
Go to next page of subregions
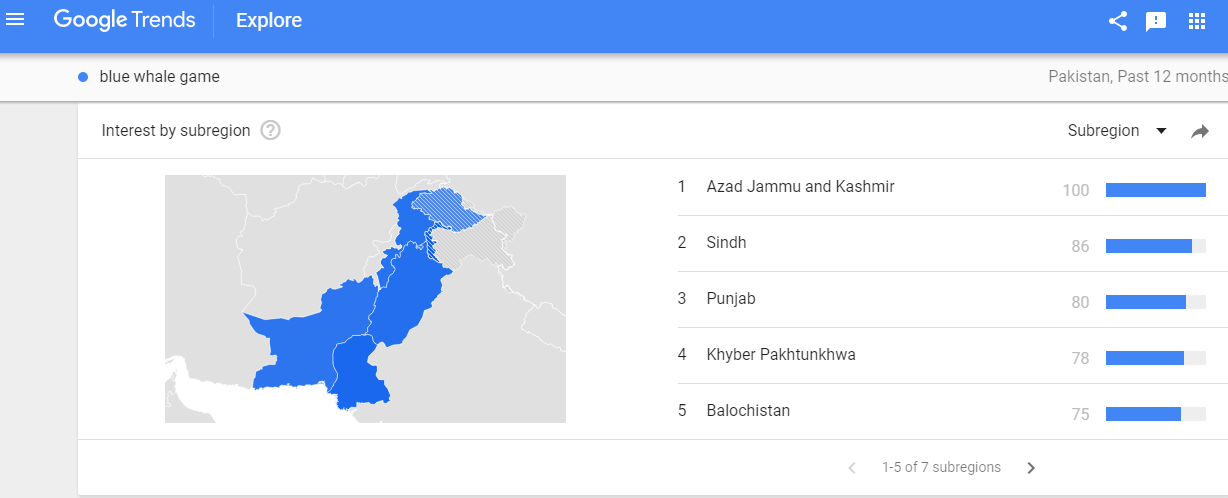click(1031, 467)
